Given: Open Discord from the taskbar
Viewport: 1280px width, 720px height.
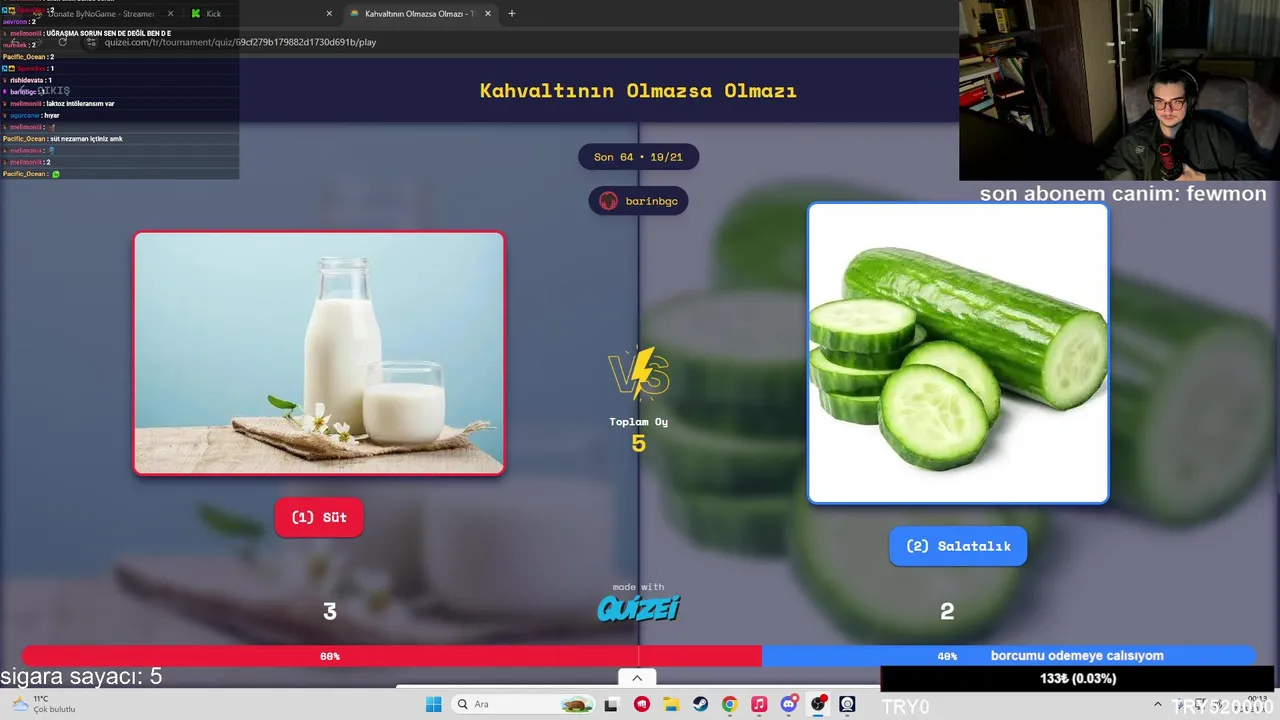Looking at the screenshot, I should [x=789, y=704].
